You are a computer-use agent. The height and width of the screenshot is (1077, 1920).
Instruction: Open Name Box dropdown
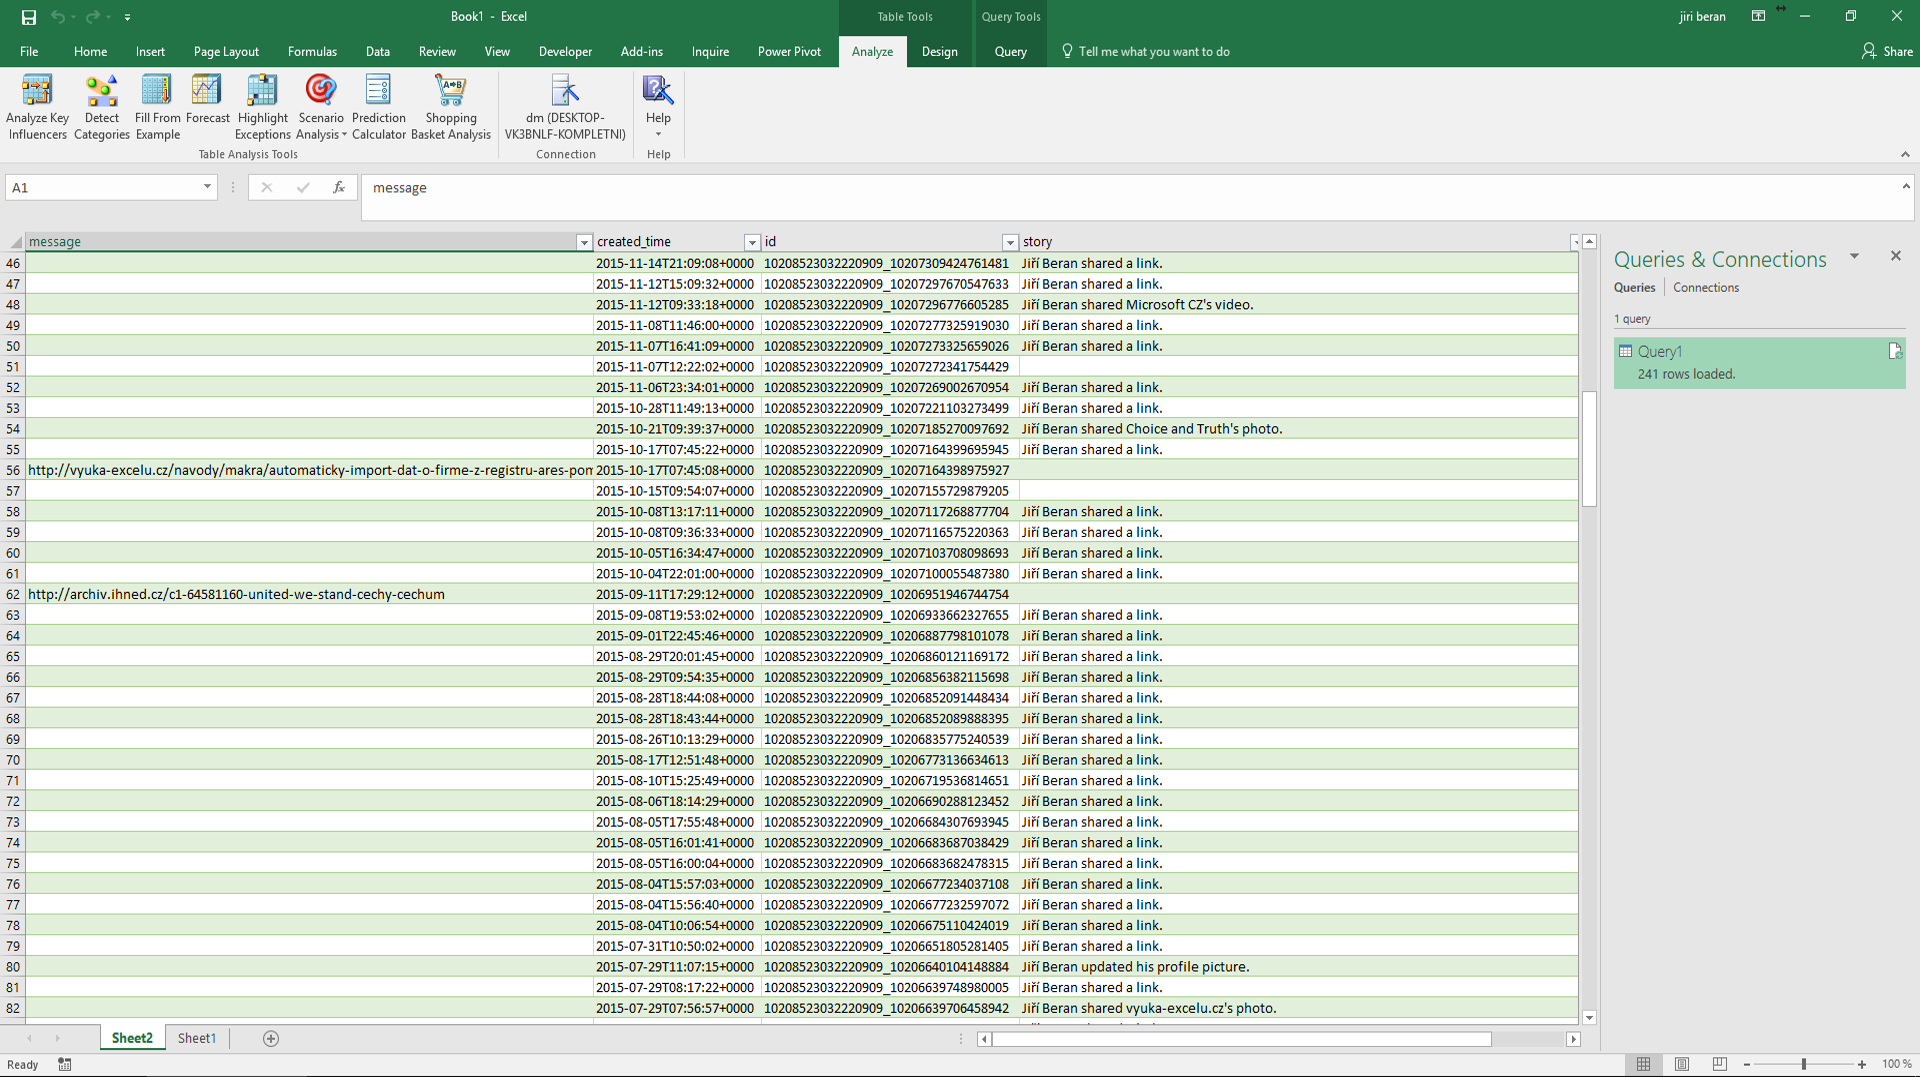click(x=207, y=187)
